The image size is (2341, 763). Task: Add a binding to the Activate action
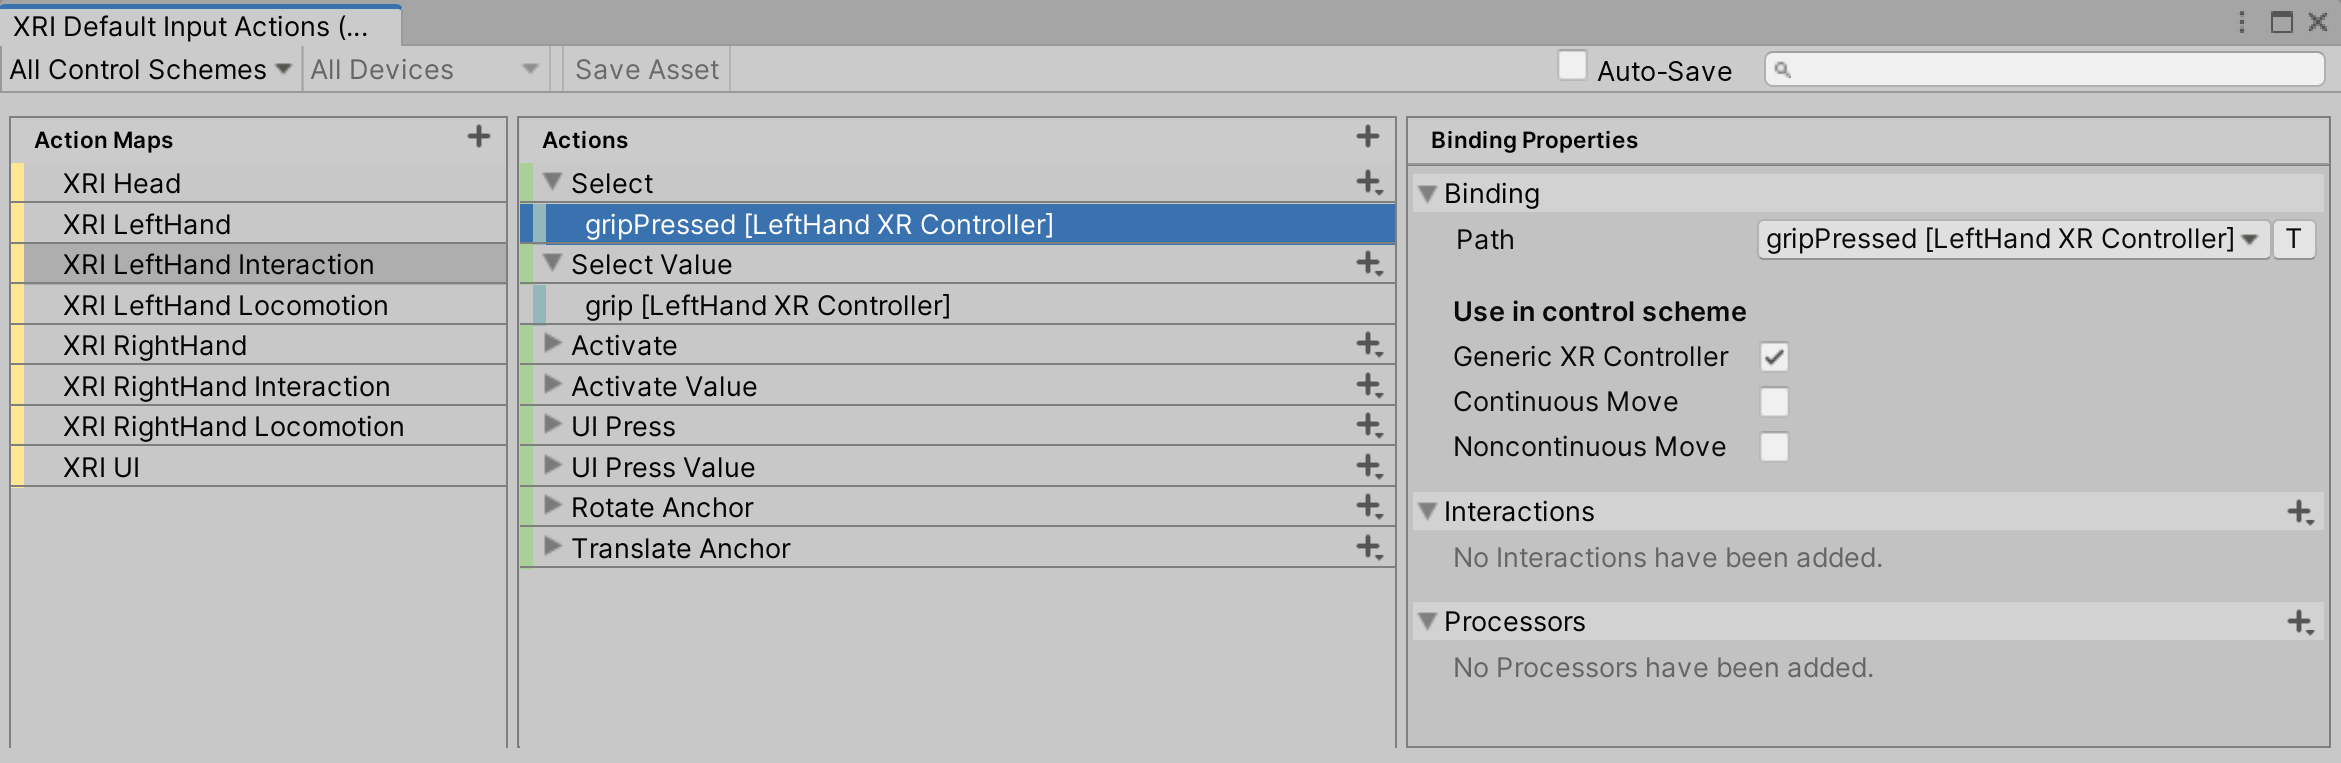point(1370,344)
